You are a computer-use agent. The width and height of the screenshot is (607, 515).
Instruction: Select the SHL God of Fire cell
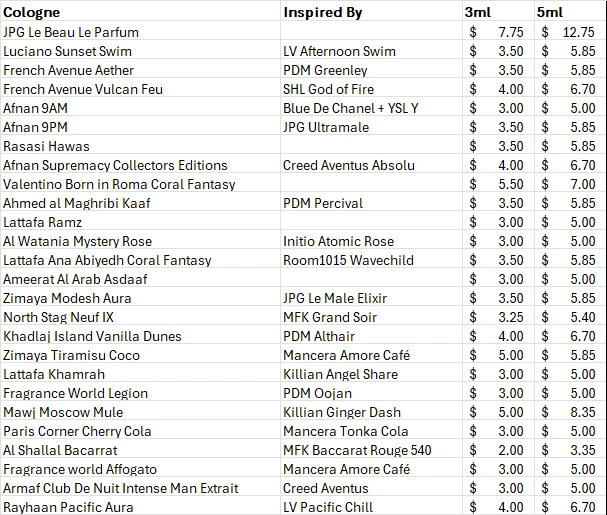tap(372, 89)
